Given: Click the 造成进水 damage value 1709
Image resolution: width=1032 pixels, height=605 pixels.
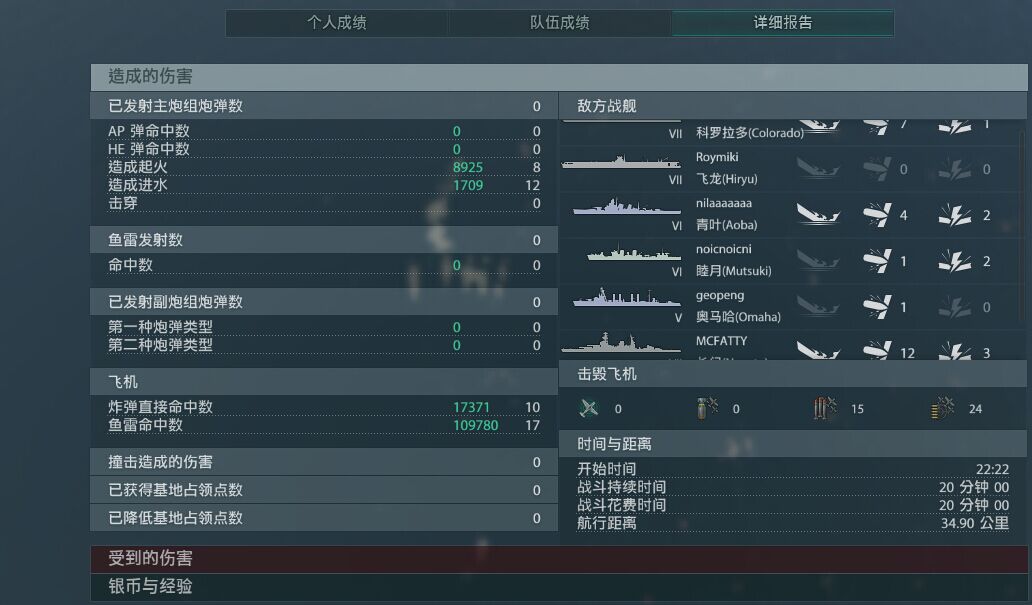Looking at the screenshot, I should coord(468,185).
